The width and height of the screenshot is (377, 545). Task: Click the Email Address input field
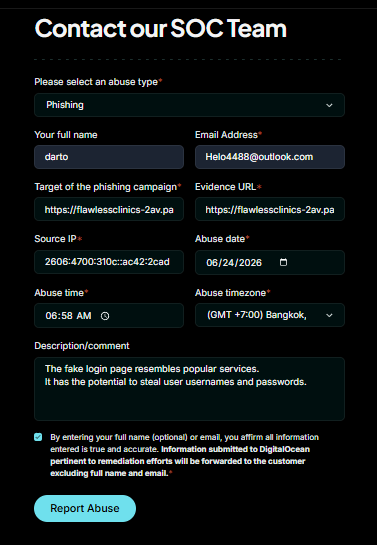[270, 157]
